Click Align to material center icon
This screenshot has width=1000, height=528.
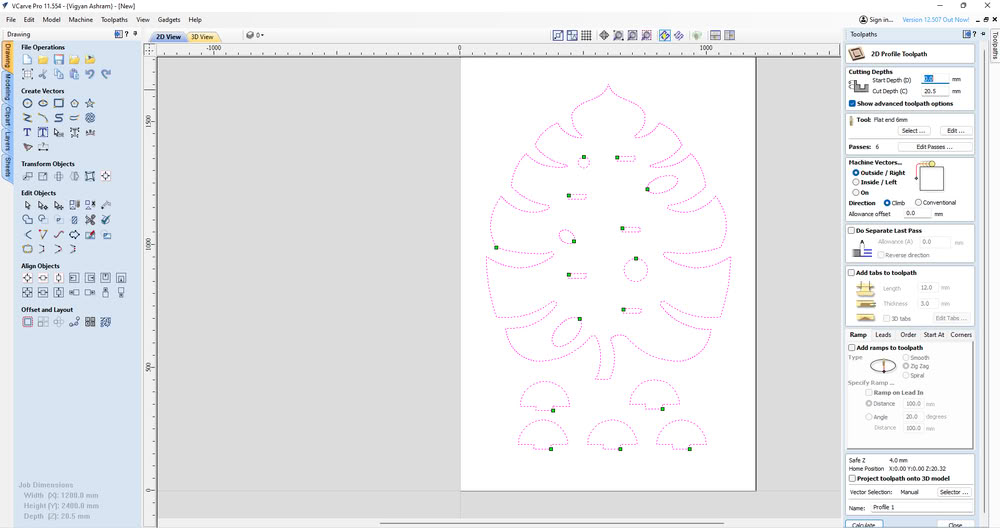(27, 277)
